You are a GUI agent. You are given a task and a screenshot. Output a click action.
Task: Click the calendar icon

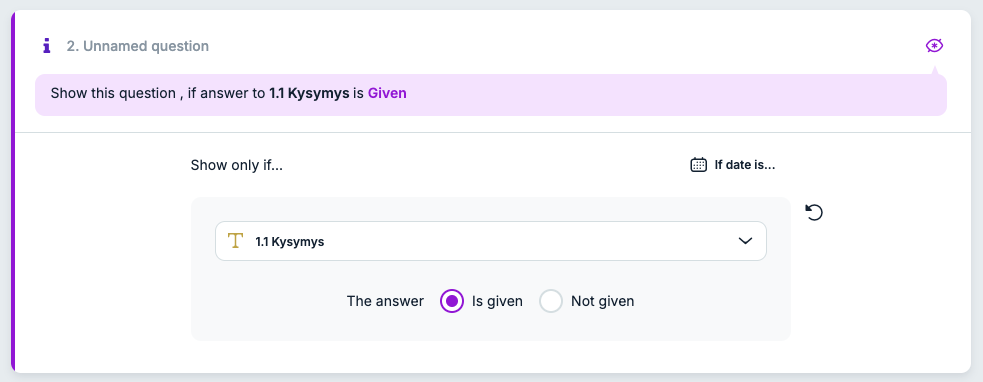coord(698,165)
